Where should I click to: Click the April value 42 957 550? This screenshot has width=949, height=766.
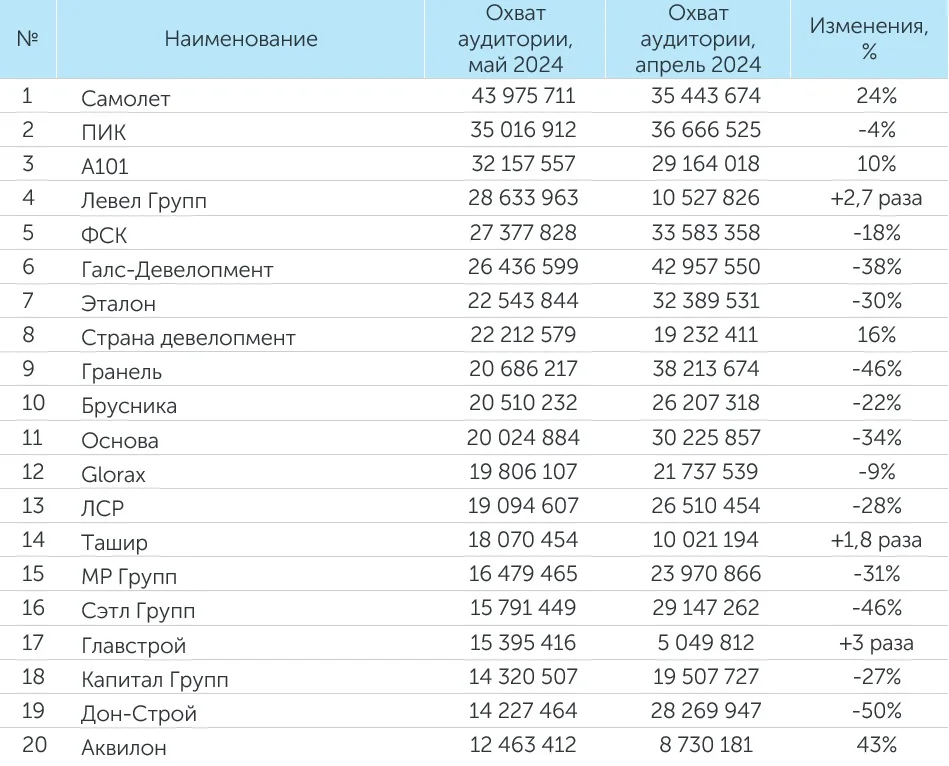click(x=706, y=267)
